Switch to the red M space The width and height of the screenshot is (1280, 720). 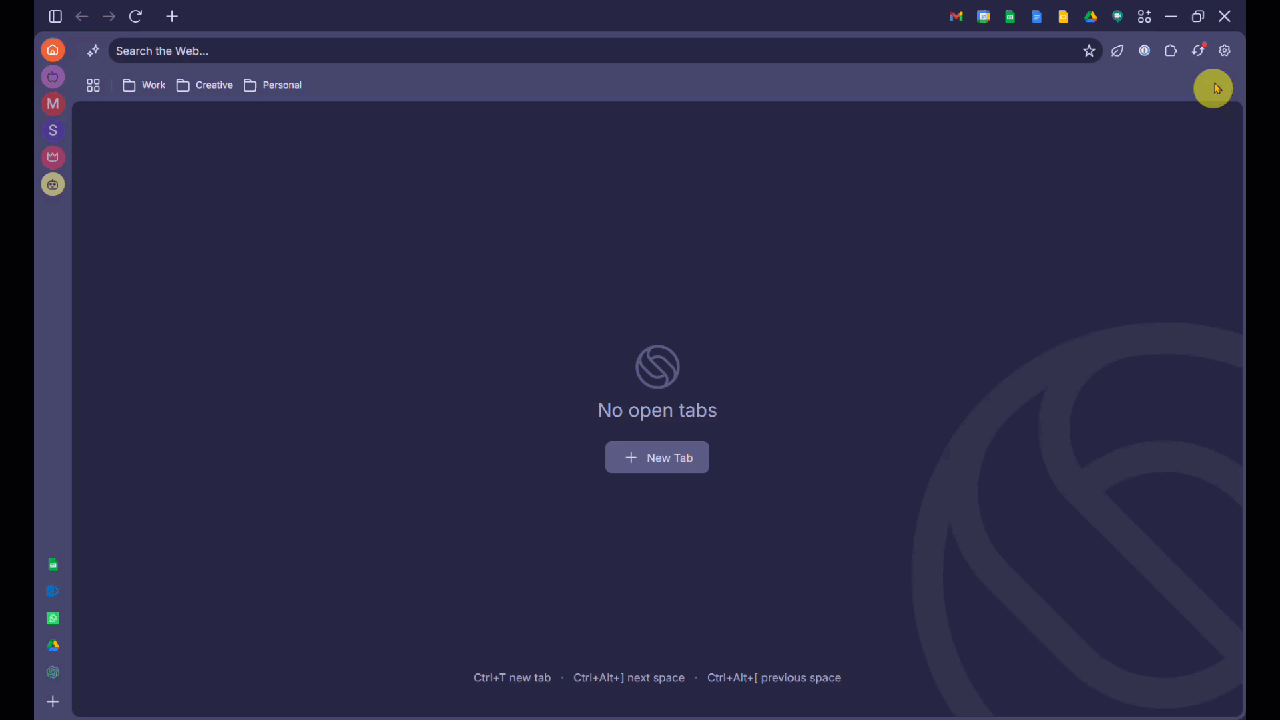pos(53,103)
